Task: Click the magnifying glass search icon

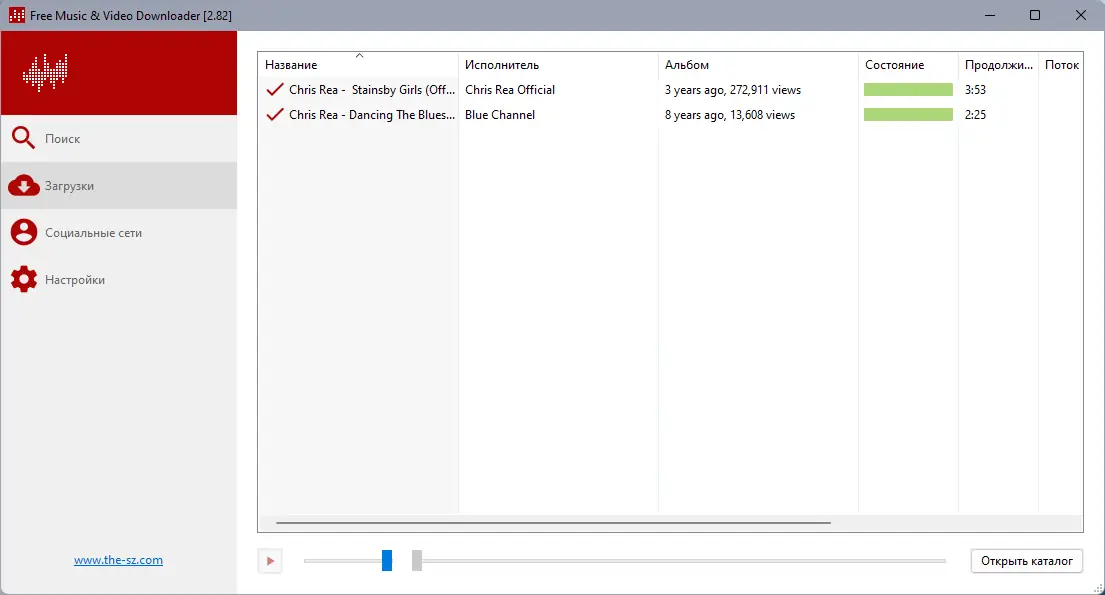Action: click(x=23, y=138)
